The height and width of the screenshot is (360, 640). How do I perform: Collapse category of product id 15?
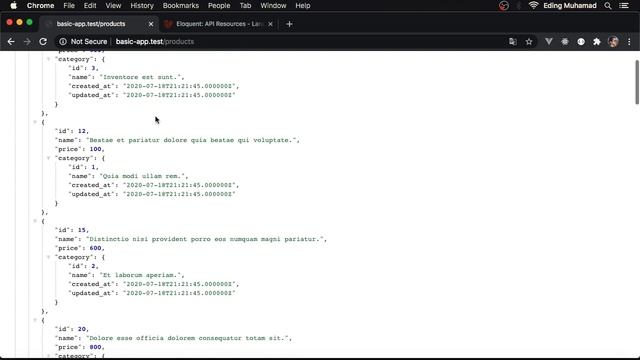click(x=49, y=257)
